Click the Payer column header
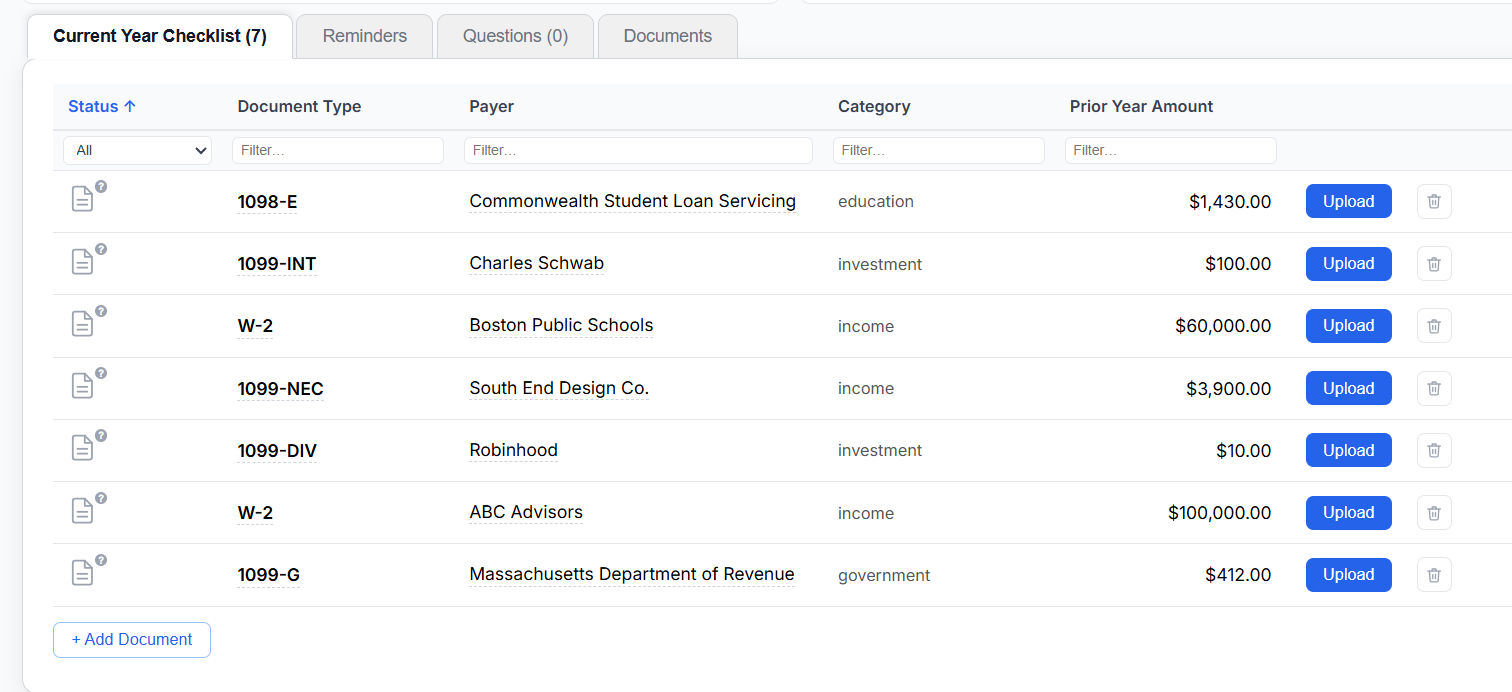The width and height of the screenshot is (1512, 692). (491, 106)
